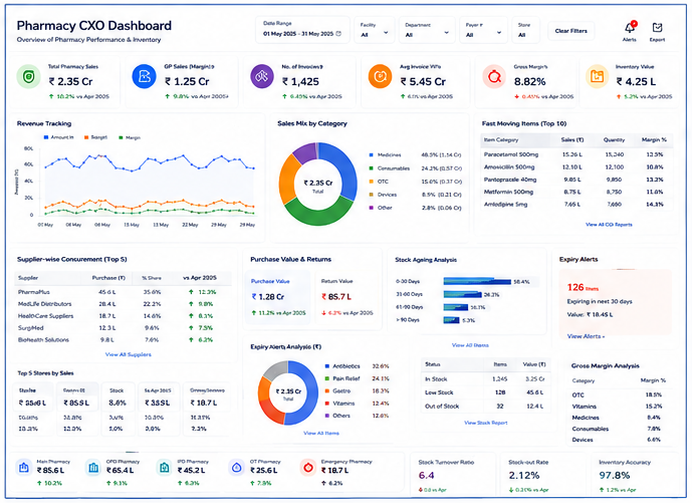The height and width of the screenshot is (503, 692).
Task: Open the View Stock Report link
Action: [486, 423]
